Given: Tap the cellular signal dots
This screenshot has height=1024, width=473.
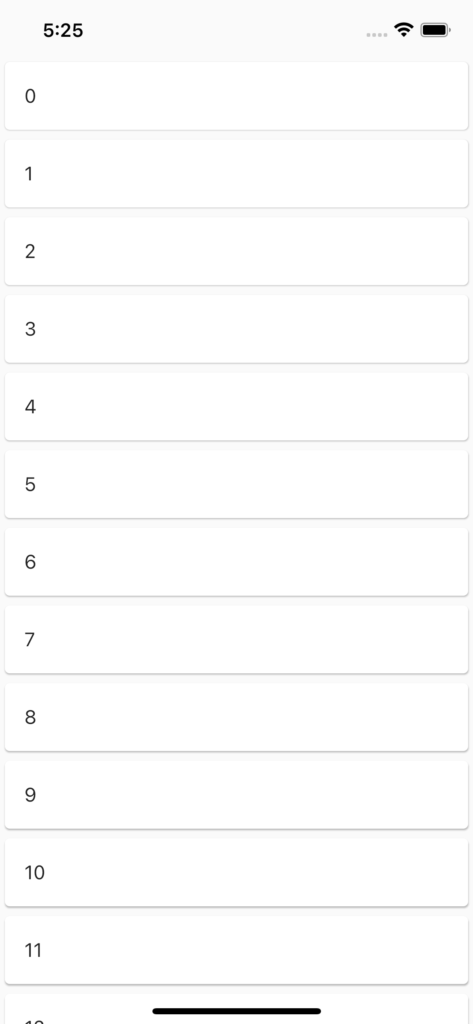Looking at the screenshot, I should click(x=377, y=35).
